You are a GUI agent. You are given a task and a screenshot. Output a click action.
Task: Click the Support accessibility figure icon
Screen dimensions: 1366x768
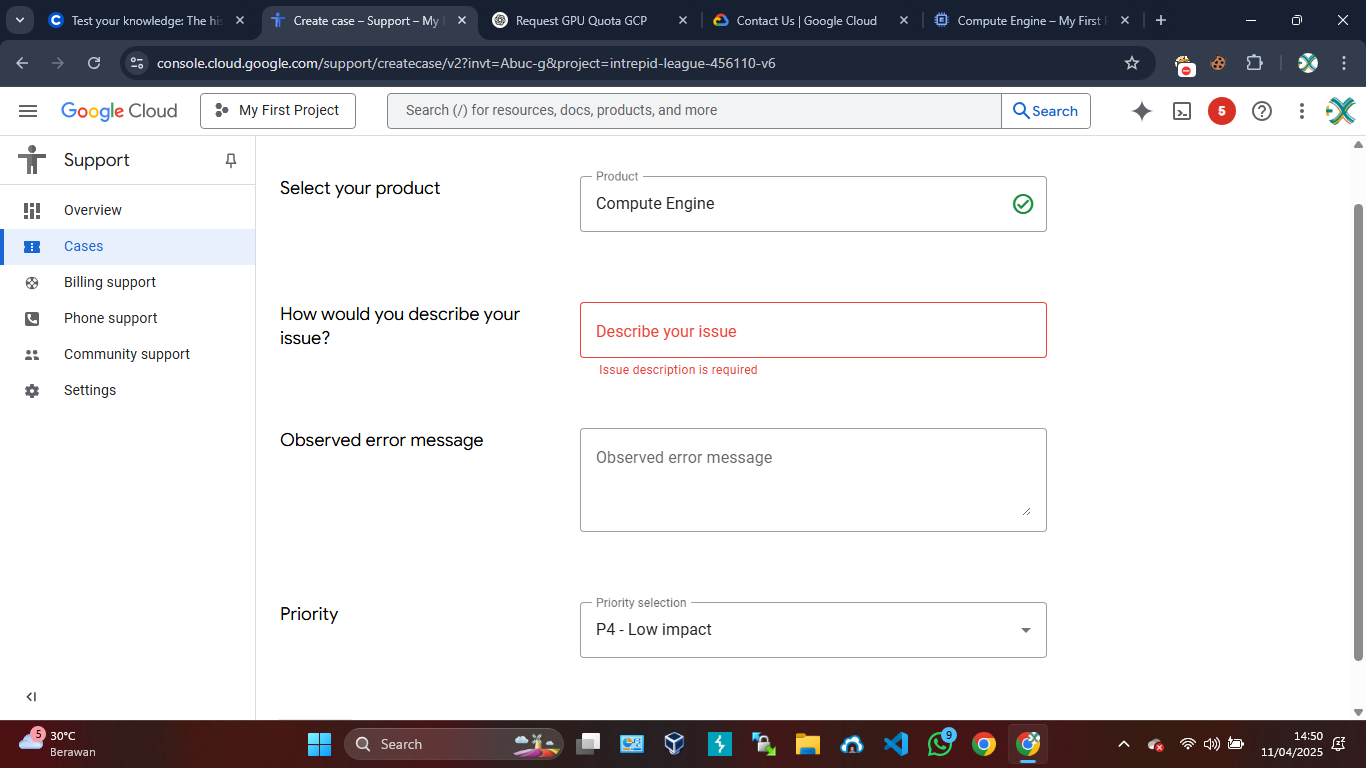[x=32, y=160]
